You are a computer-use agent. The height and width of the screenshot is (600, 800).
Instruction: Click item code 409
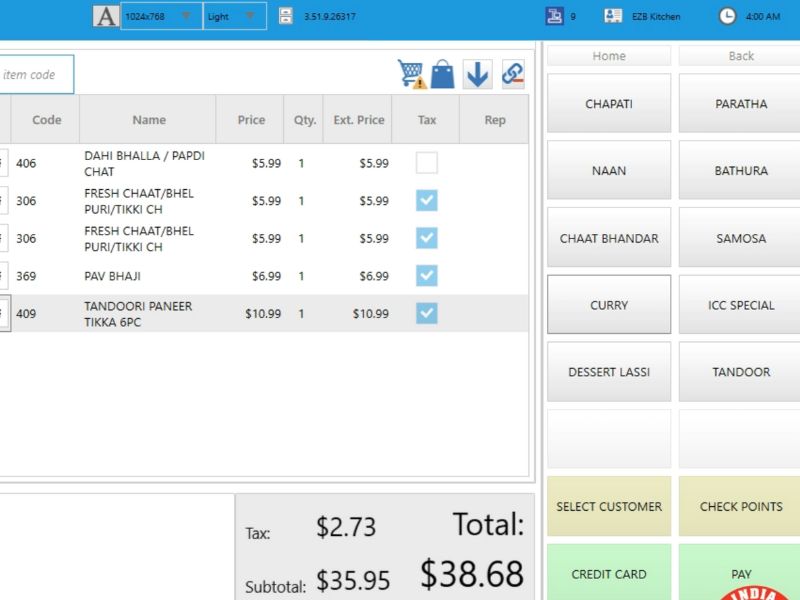click(26, 313)
